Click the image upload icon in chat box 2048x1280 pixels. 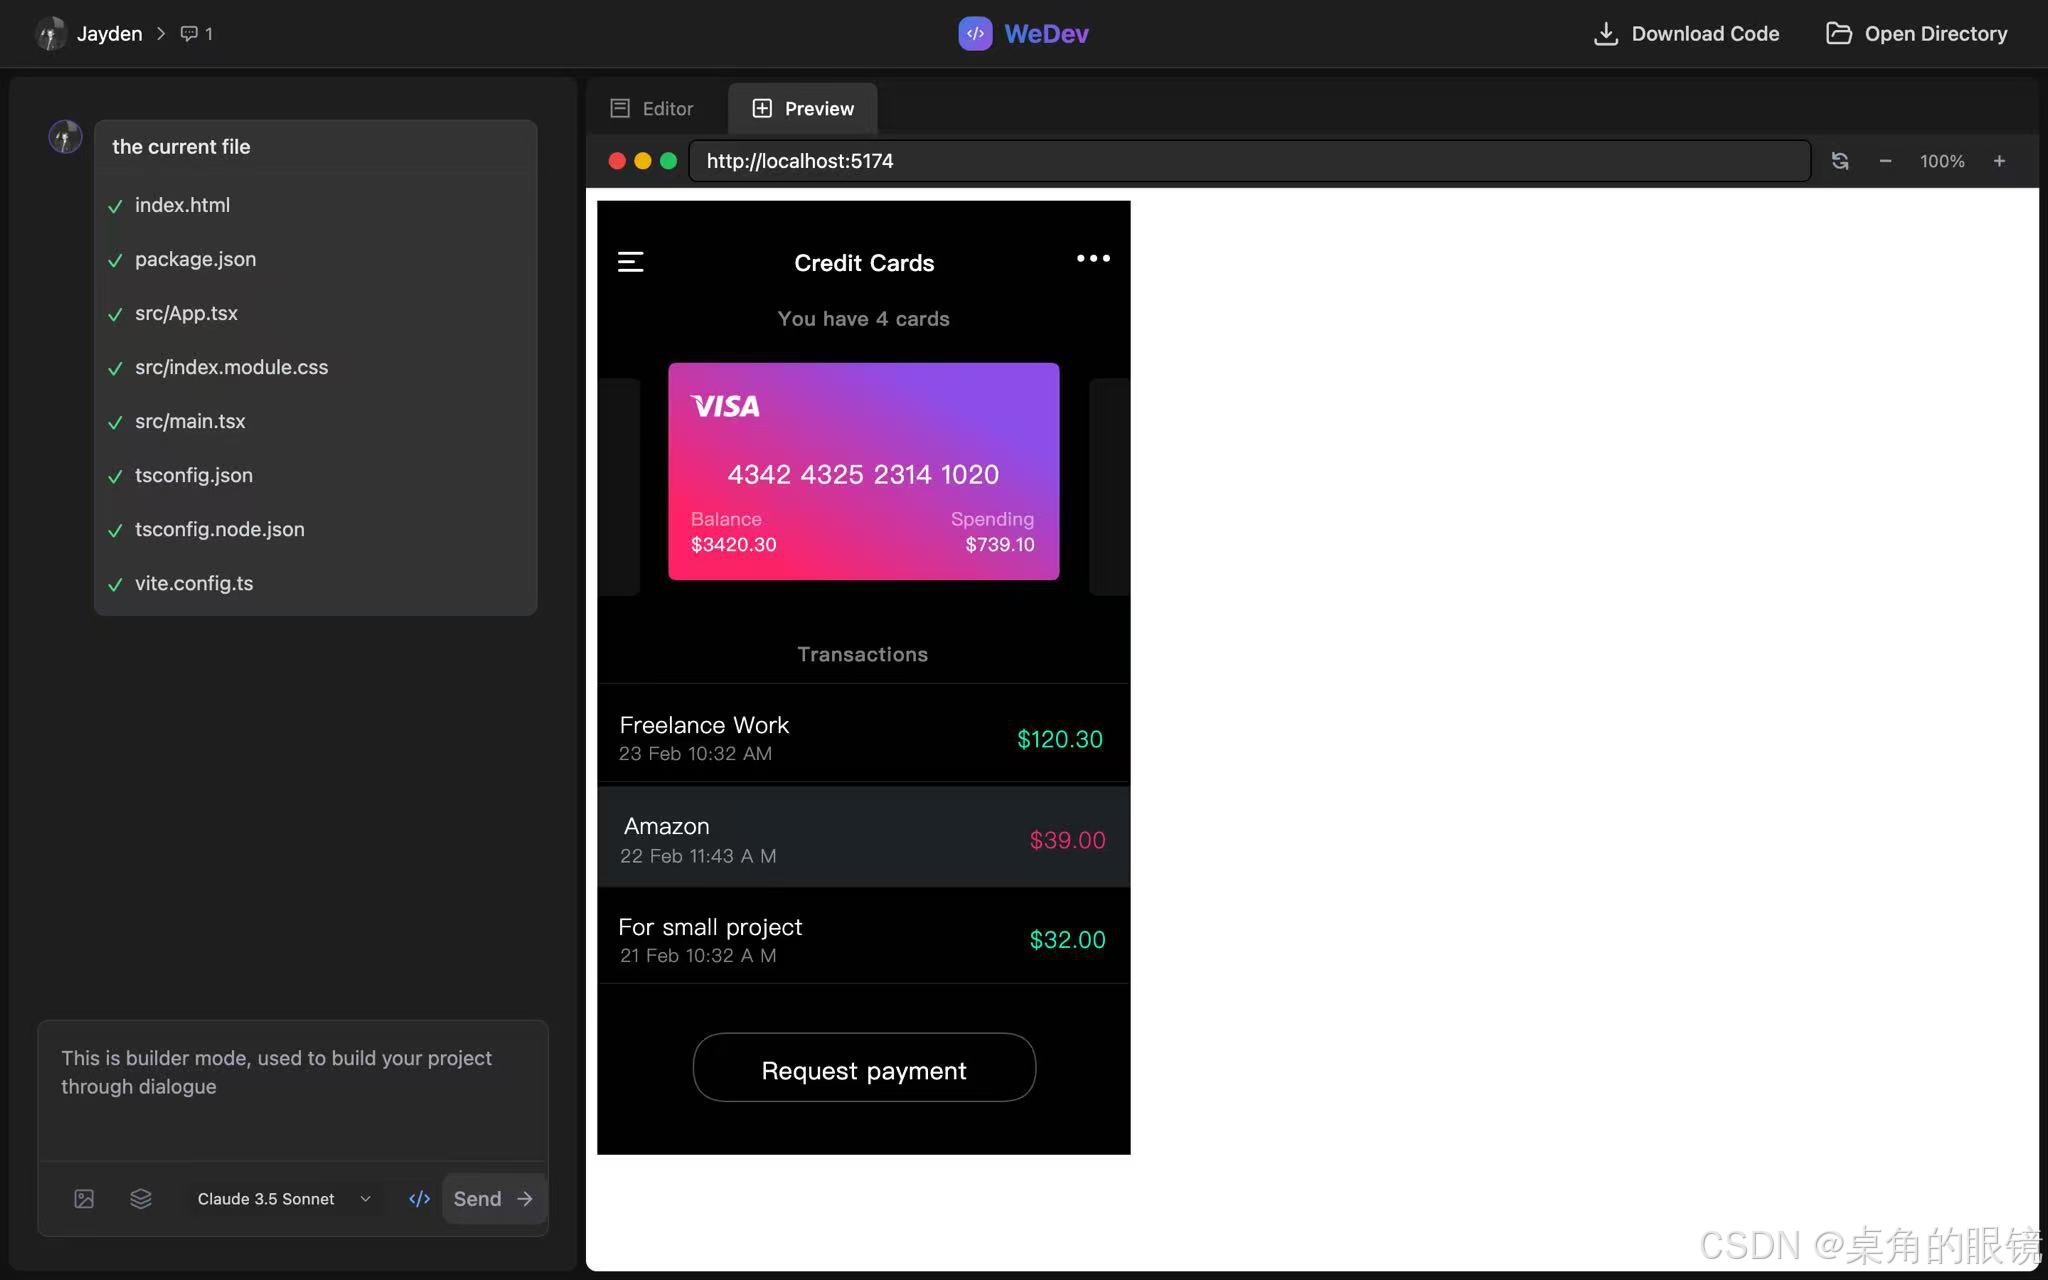[x=84, y=1199]
